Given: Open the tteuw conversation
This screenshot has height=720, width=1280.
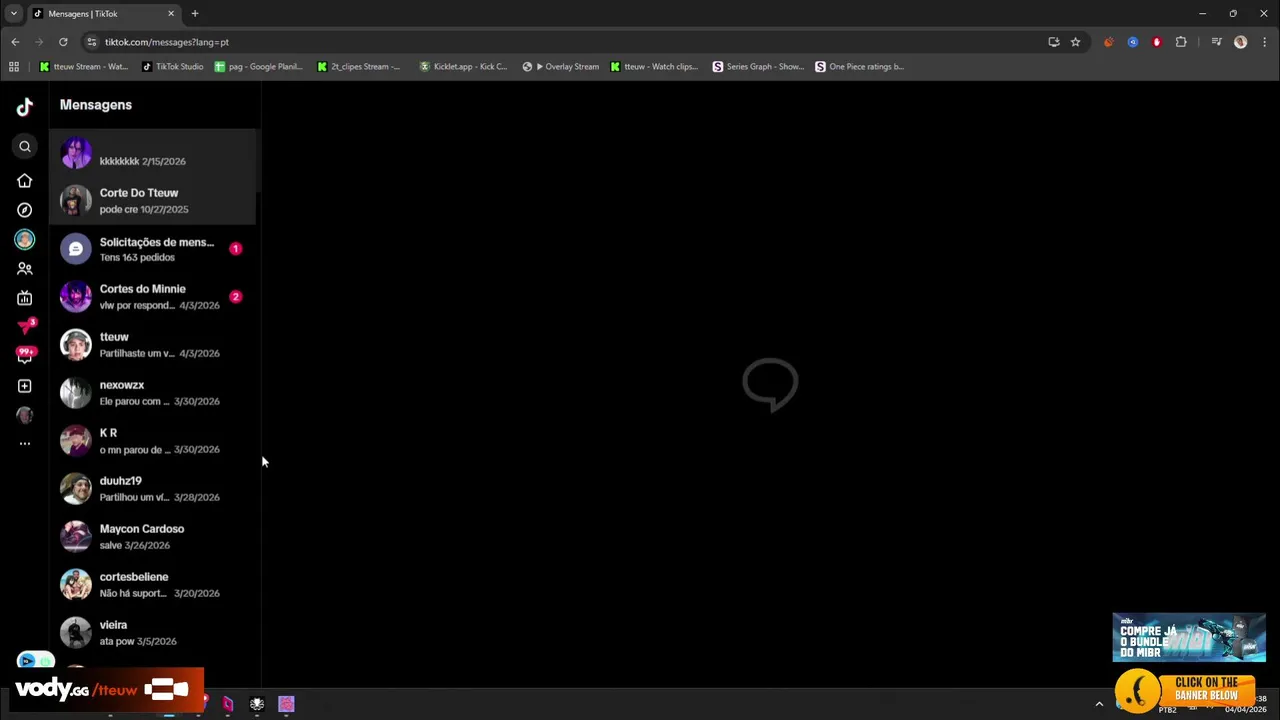Looking at the screenshot, I should [152, 345].
